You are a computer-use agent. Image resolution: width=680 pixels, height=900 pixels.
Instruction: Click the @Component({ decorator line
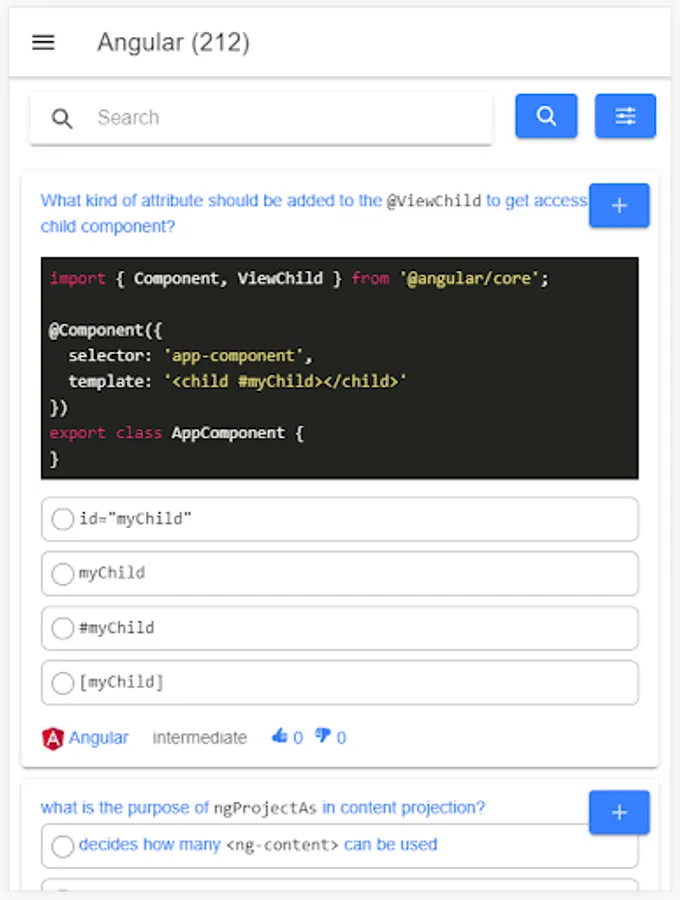click(x=106, y=330)
